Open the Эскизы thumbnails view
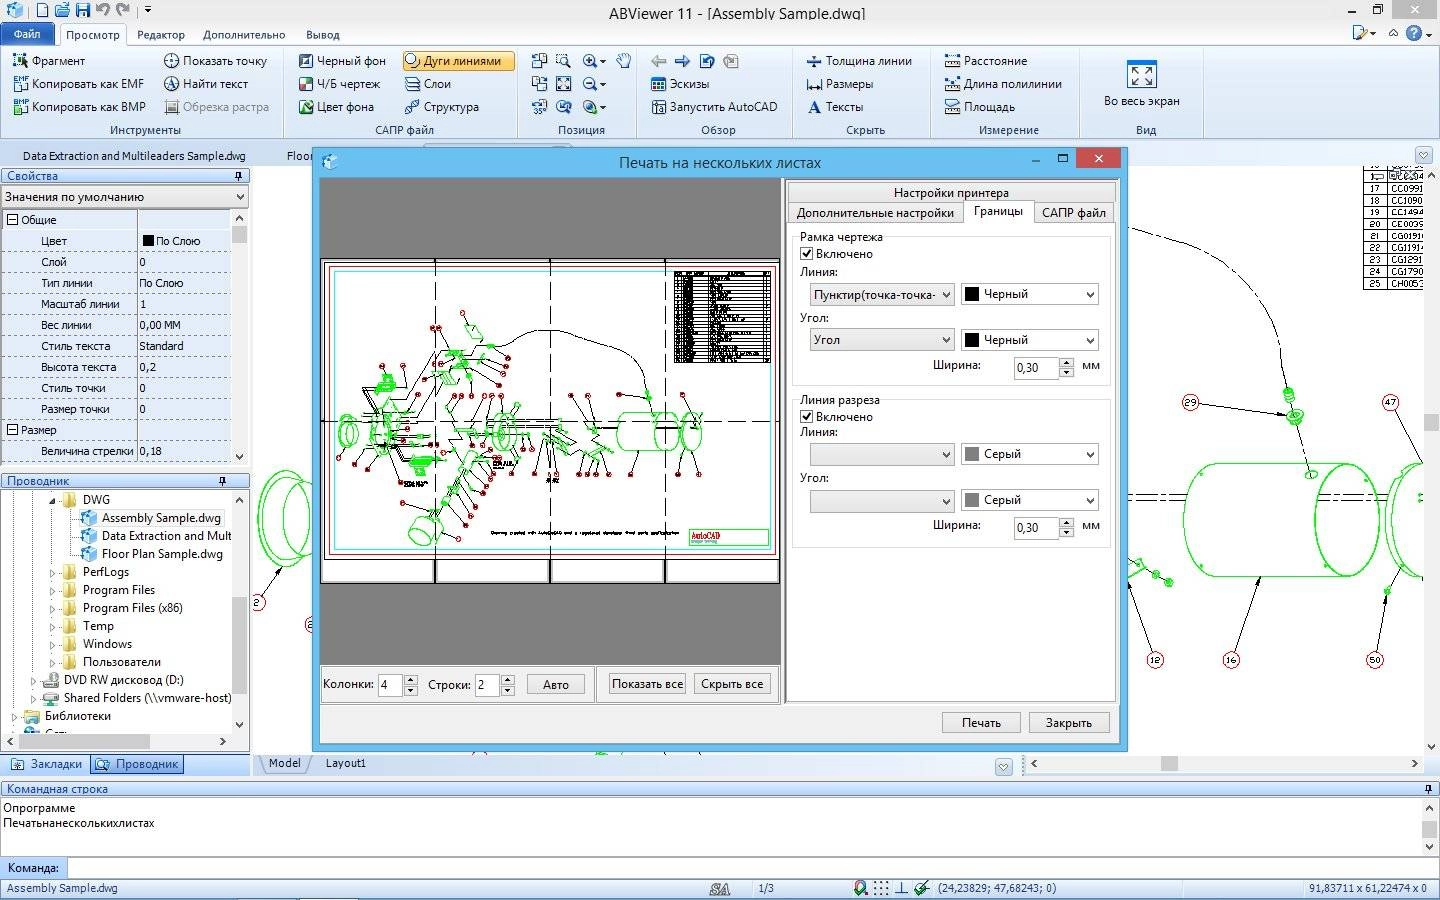This screenshot has height=900, width=1440. point(679,84)
